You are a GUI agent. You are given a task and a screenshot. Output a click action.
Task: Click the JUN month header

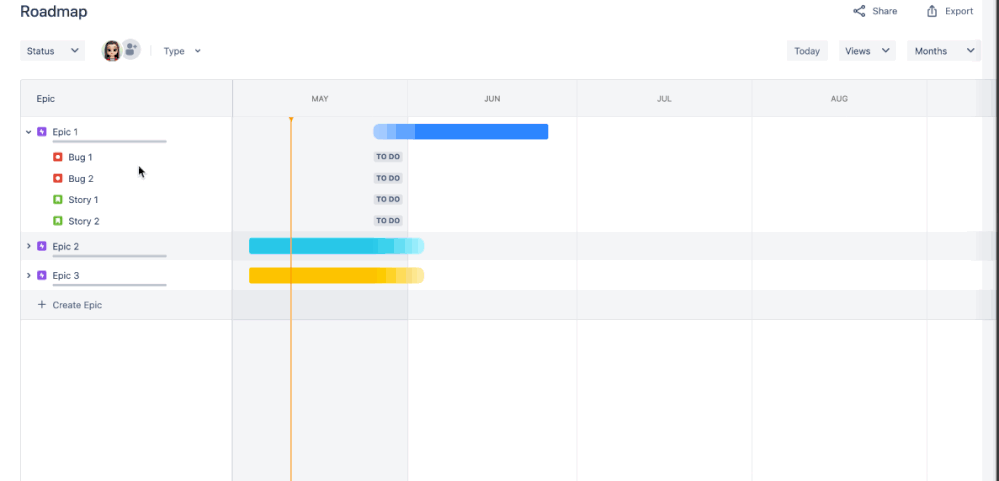pyautogui.click(x=492, y=99)
